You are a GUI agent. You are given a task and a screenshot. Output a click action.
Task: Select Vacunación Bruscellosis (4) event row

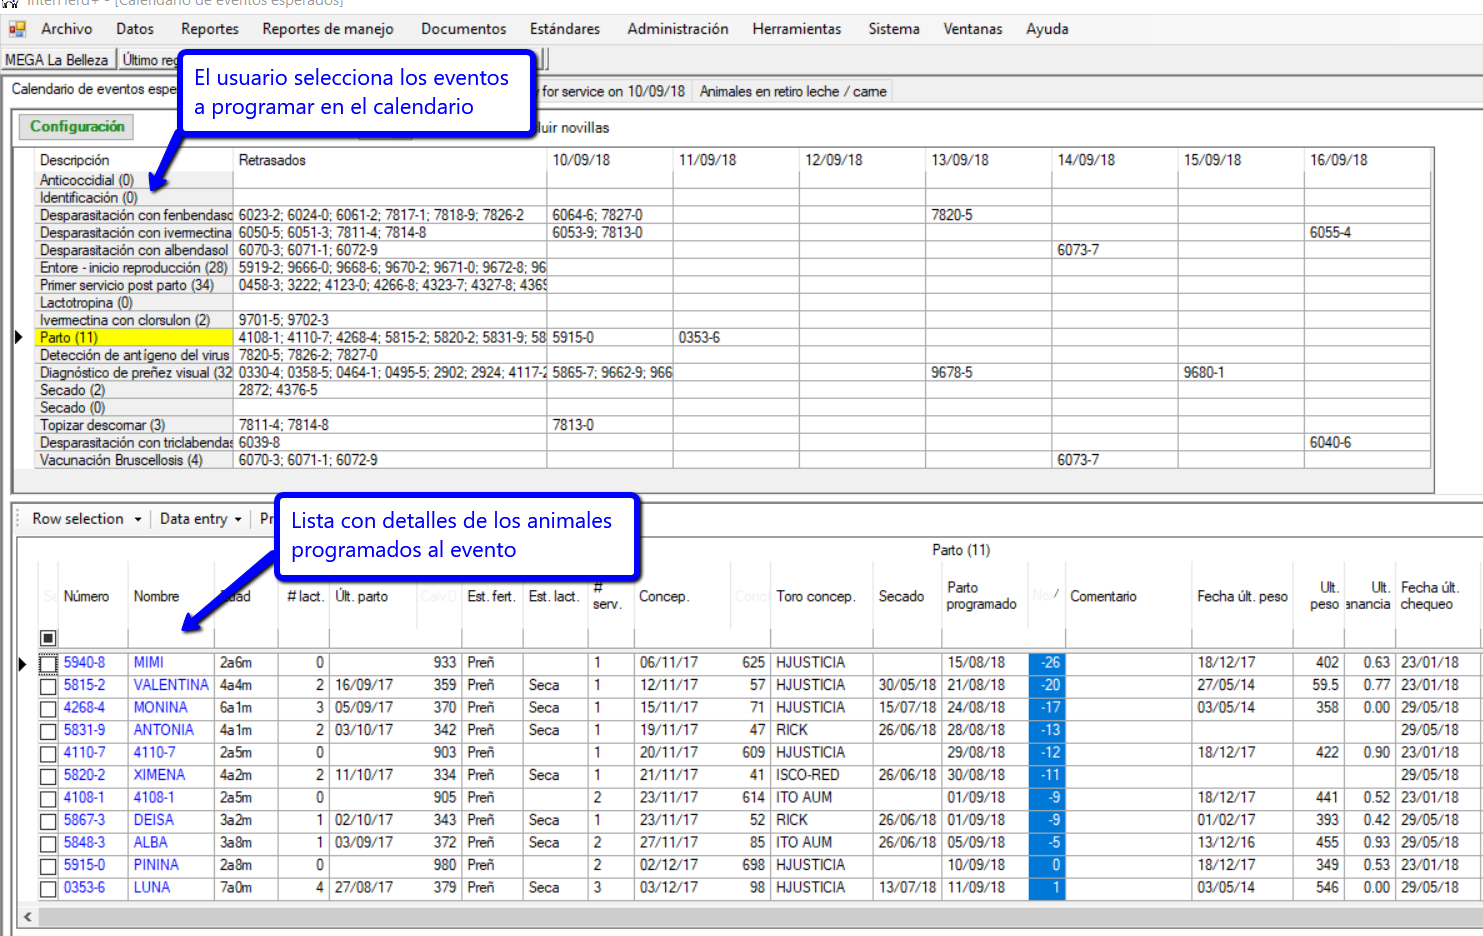click(134, 460)
